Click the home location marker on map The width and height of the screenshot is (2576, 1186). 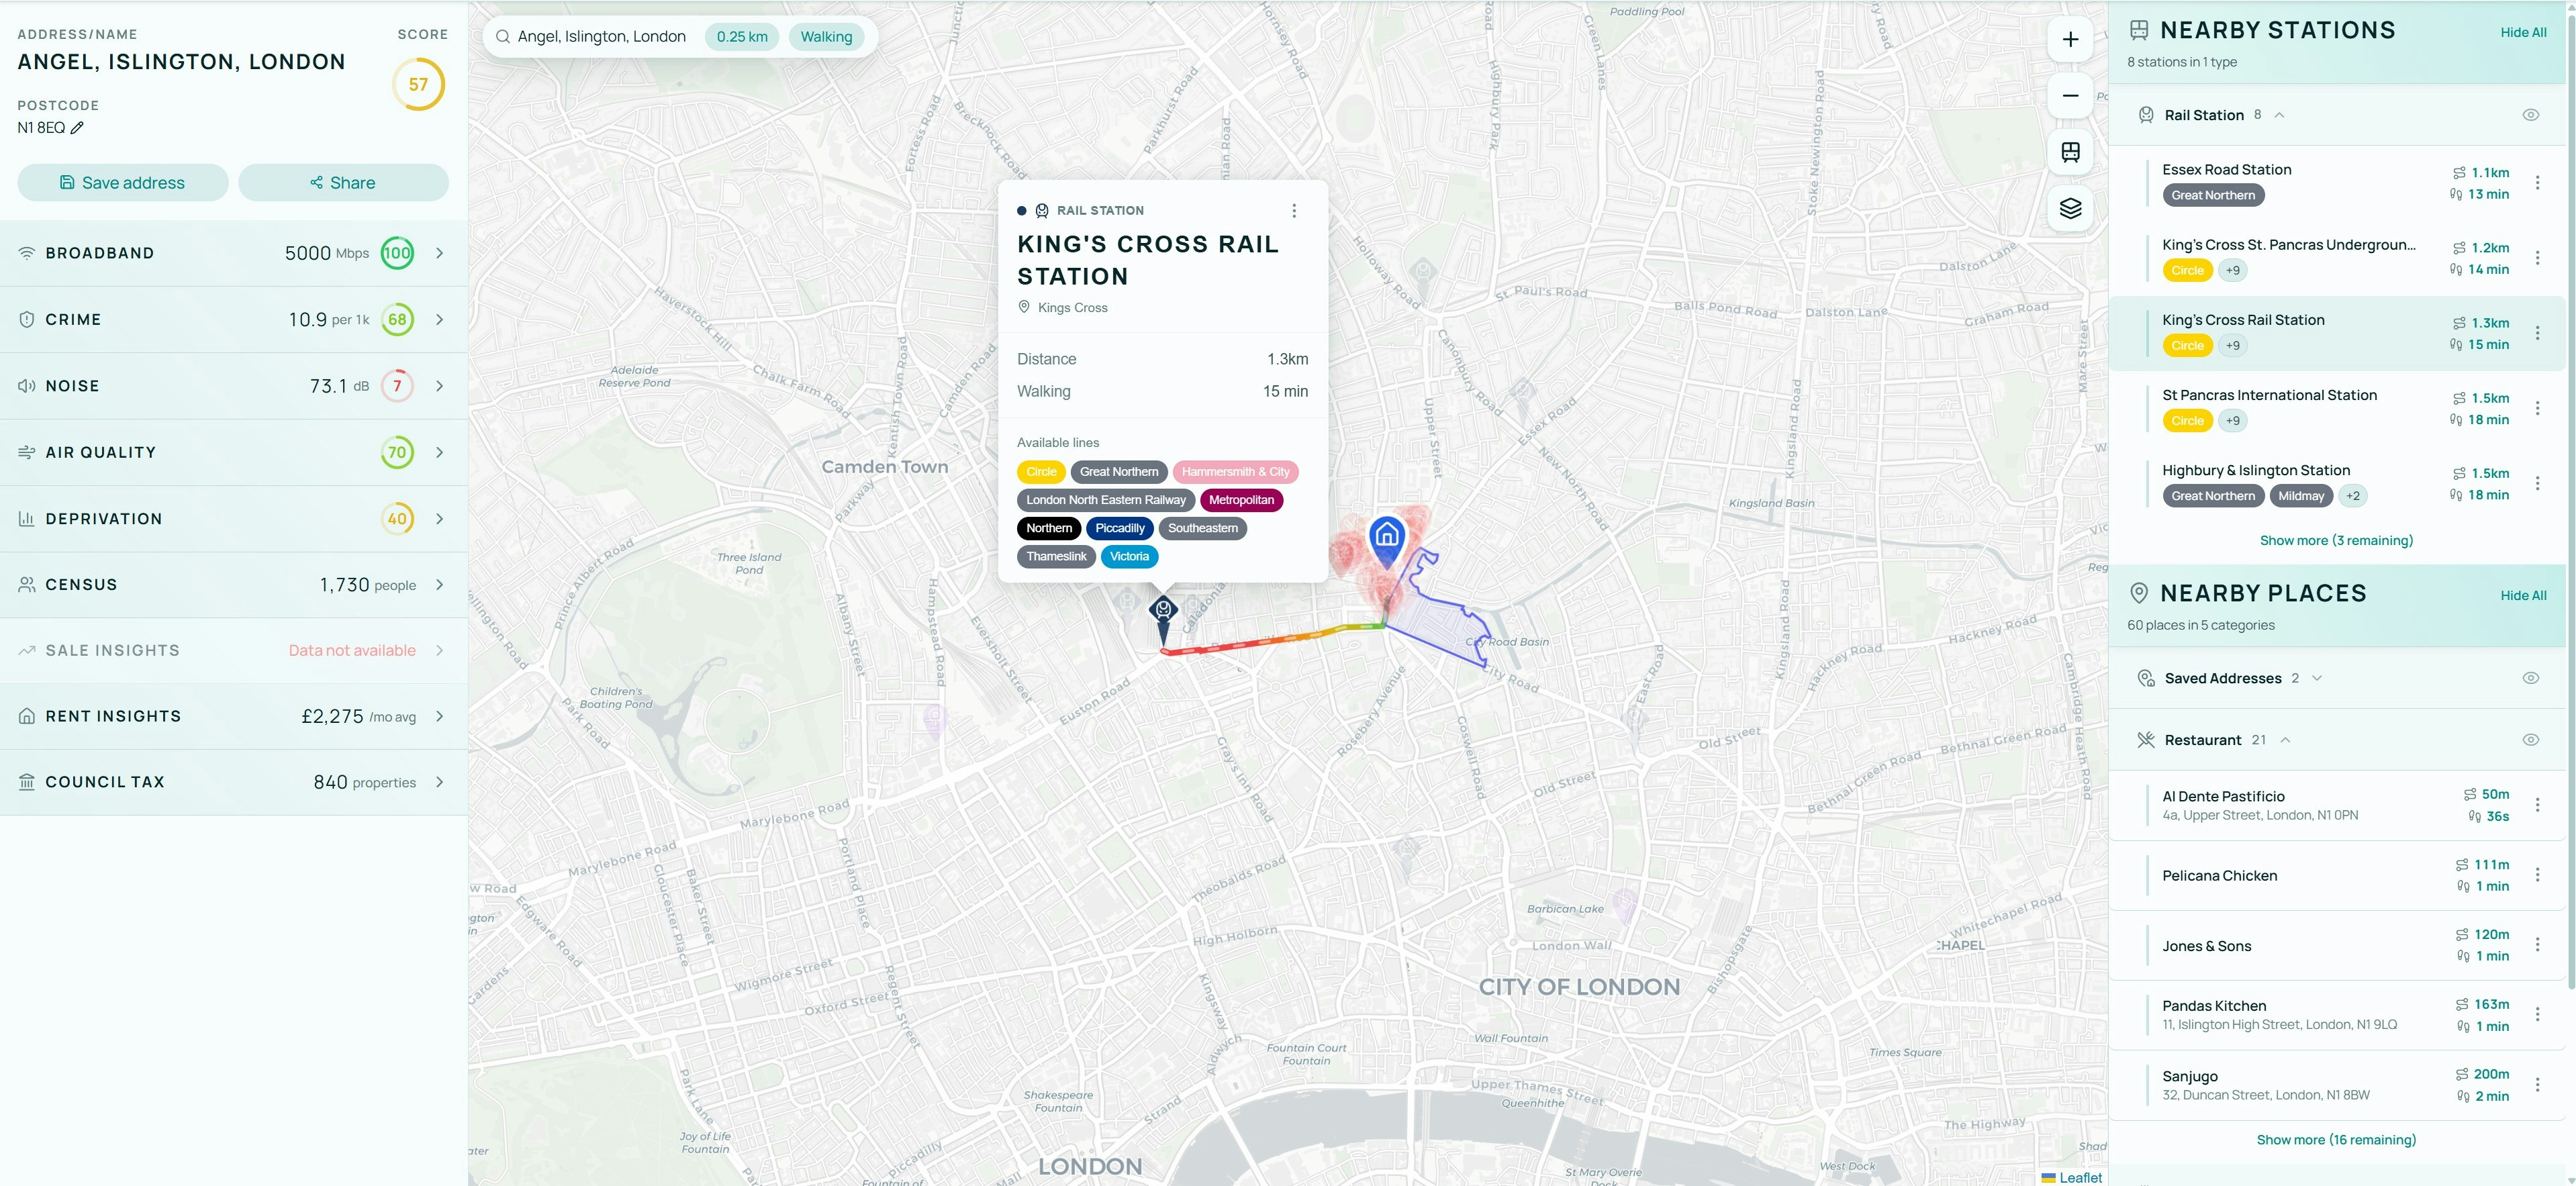[1387, 541]
